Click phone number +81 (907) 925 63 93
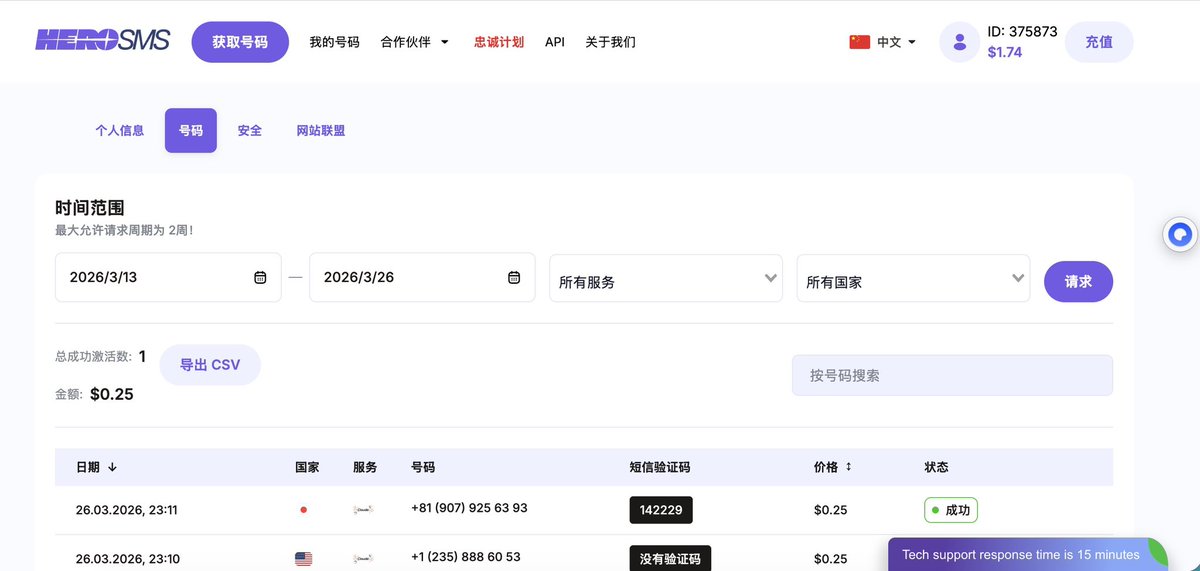Viewport: 1200px width, 571px height. [x=469, y=508]
